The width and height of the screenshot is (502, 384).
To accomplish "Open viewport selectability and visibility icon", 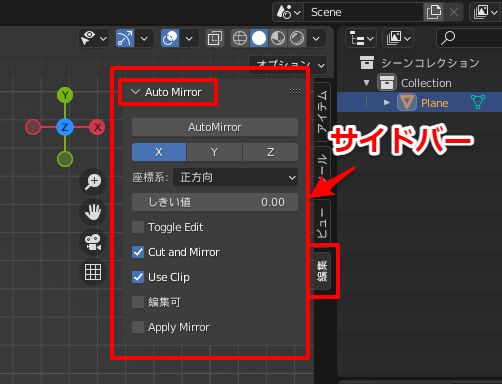I will [x=89, y=38].
